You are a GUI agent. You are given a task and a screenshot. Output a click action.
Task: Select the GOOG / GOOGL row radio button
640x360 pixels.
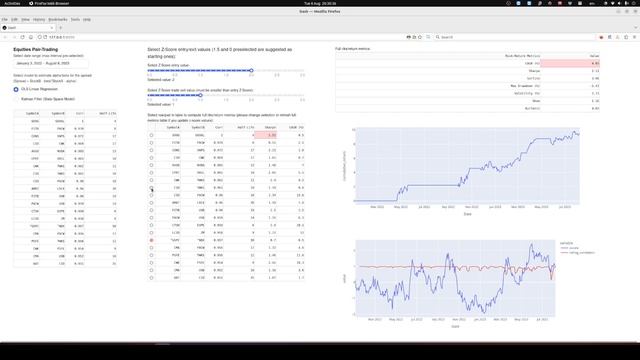[x=151, y=135]
